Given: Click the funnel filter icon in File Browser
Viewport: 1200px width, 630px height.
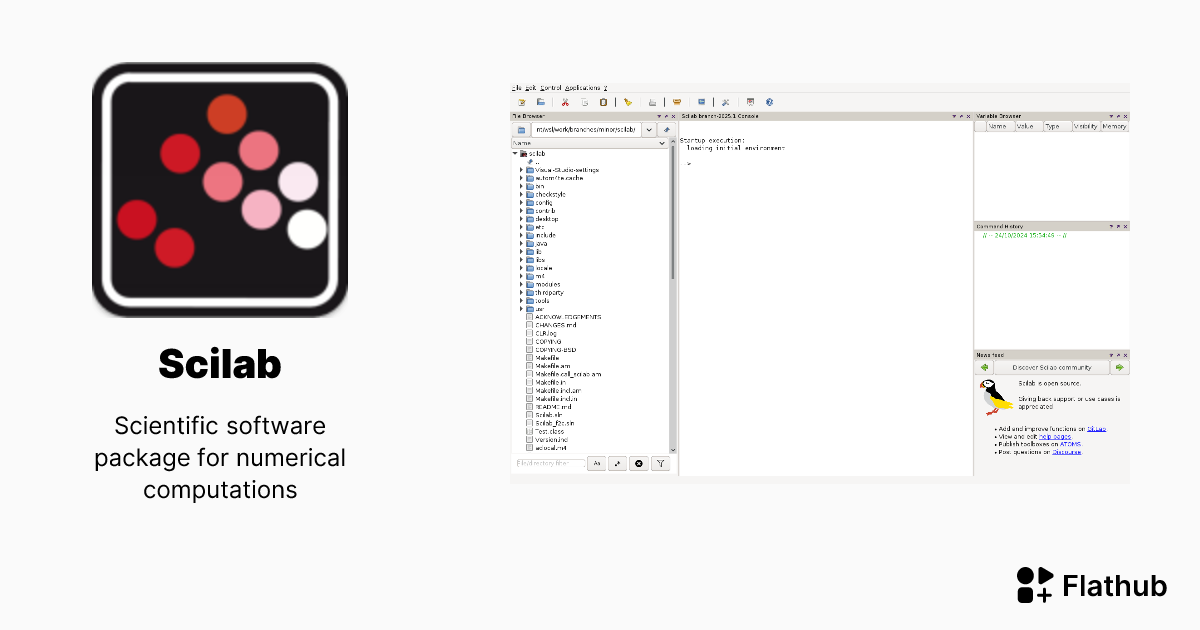Looking at the screenshot, I should [x=661, y=463].
